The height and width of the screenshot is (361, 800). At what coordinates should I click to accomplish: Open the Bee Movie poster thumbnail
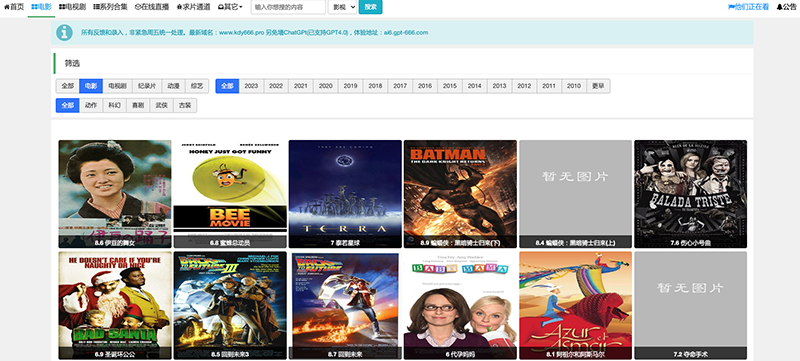click(230, 194)
